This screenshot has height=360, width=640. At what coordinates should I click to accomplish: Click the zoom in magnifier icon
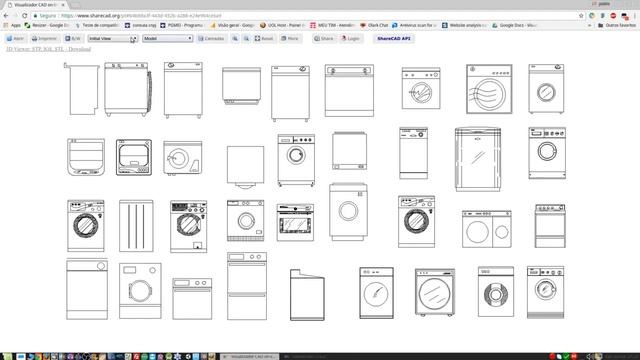coord(235,38)
